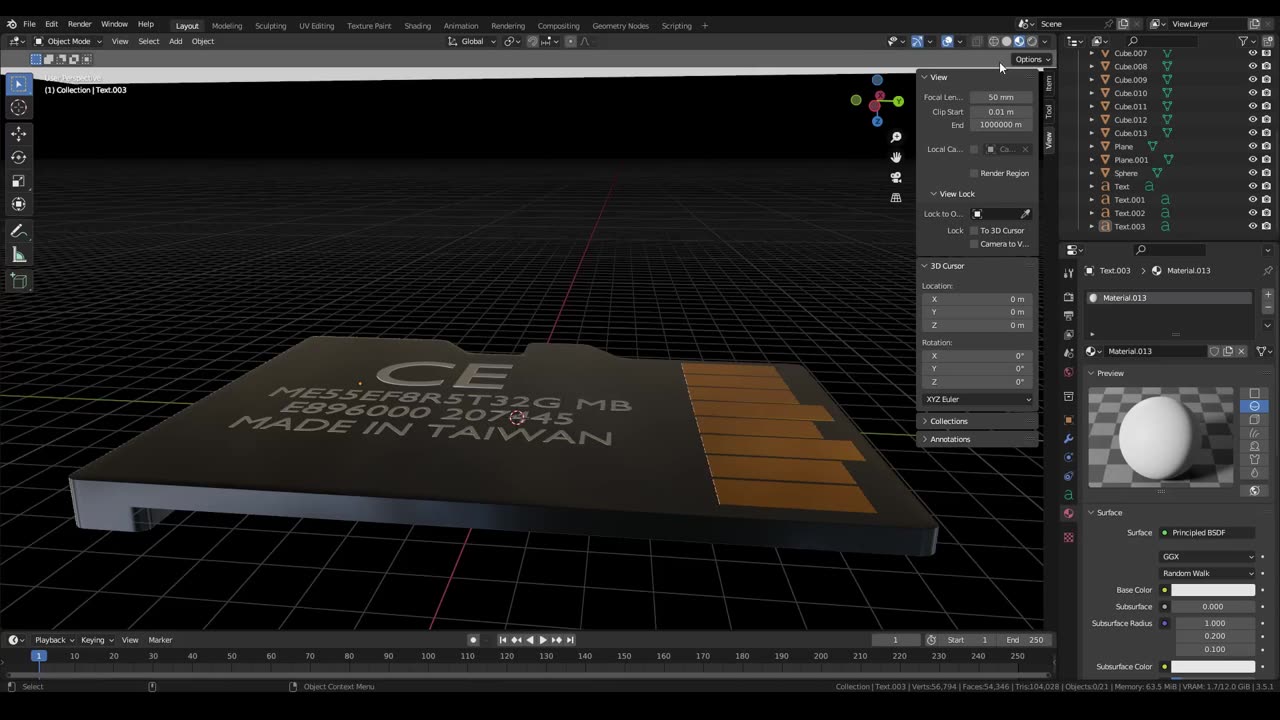
Task: Open Global transform orientation dropdown
Action: click(x=471, y=41)
